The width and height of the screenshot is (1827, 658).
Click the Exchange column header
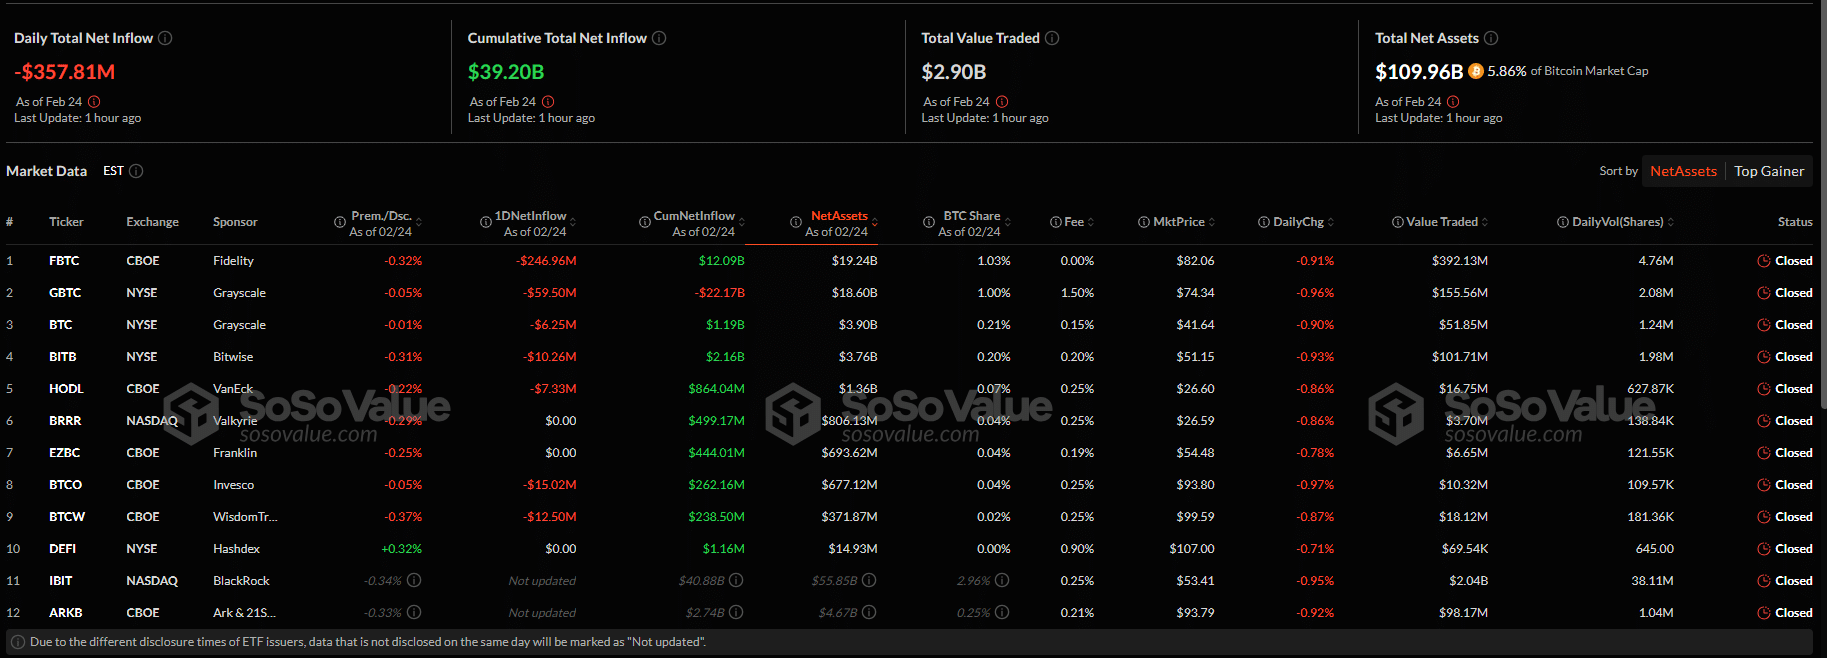(x=152, y=222)
